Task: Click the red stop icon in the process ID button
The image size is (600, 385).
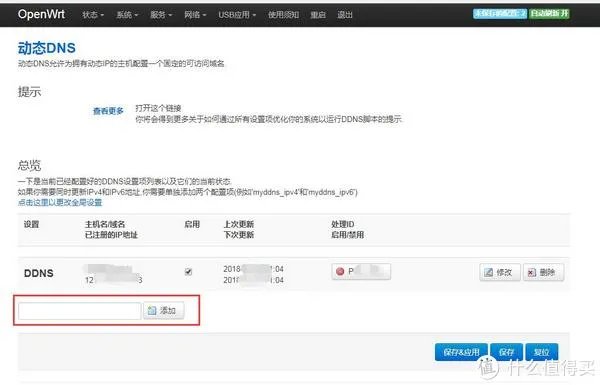Action: tap(340, 271)
